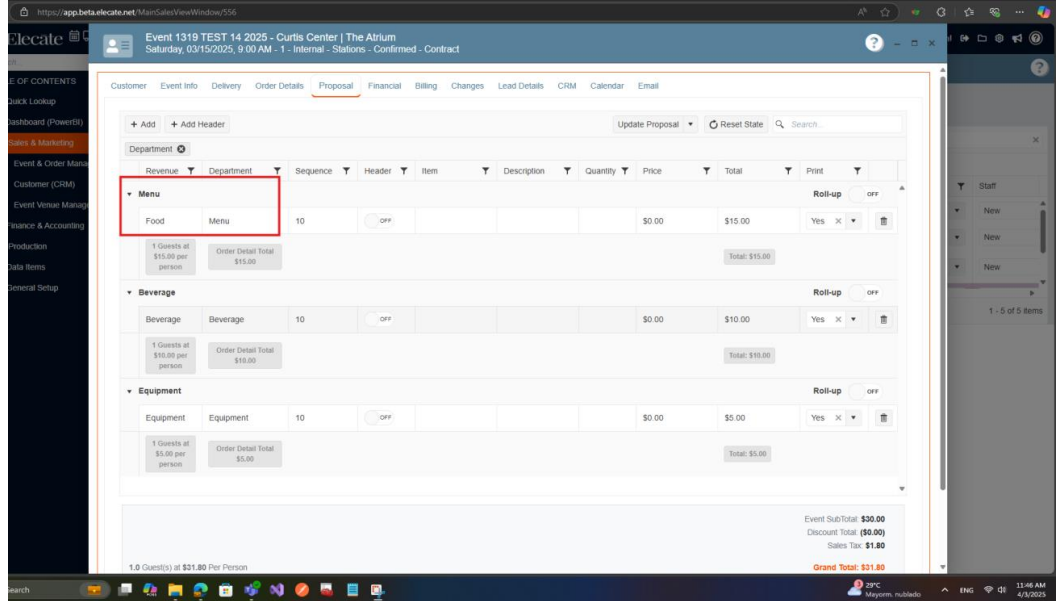Remove the Department grouping chip
This screenshot has width=1062, height=601.
pos(181,149)
